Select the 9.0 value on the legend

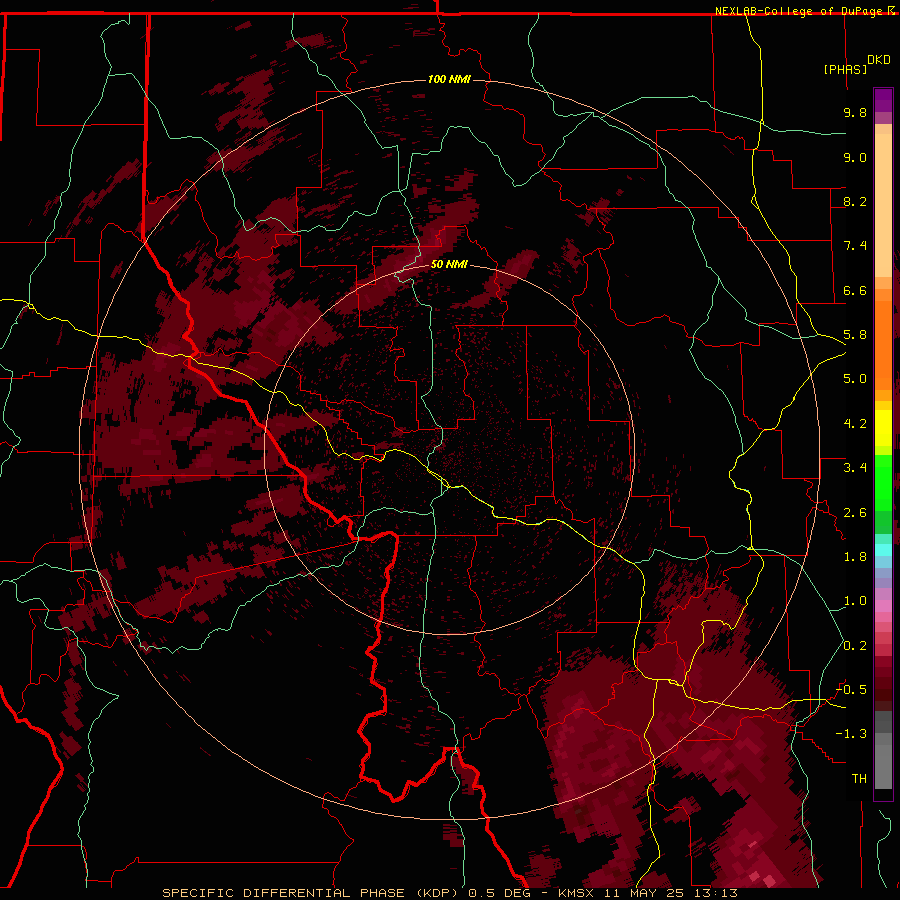[855, 158]
